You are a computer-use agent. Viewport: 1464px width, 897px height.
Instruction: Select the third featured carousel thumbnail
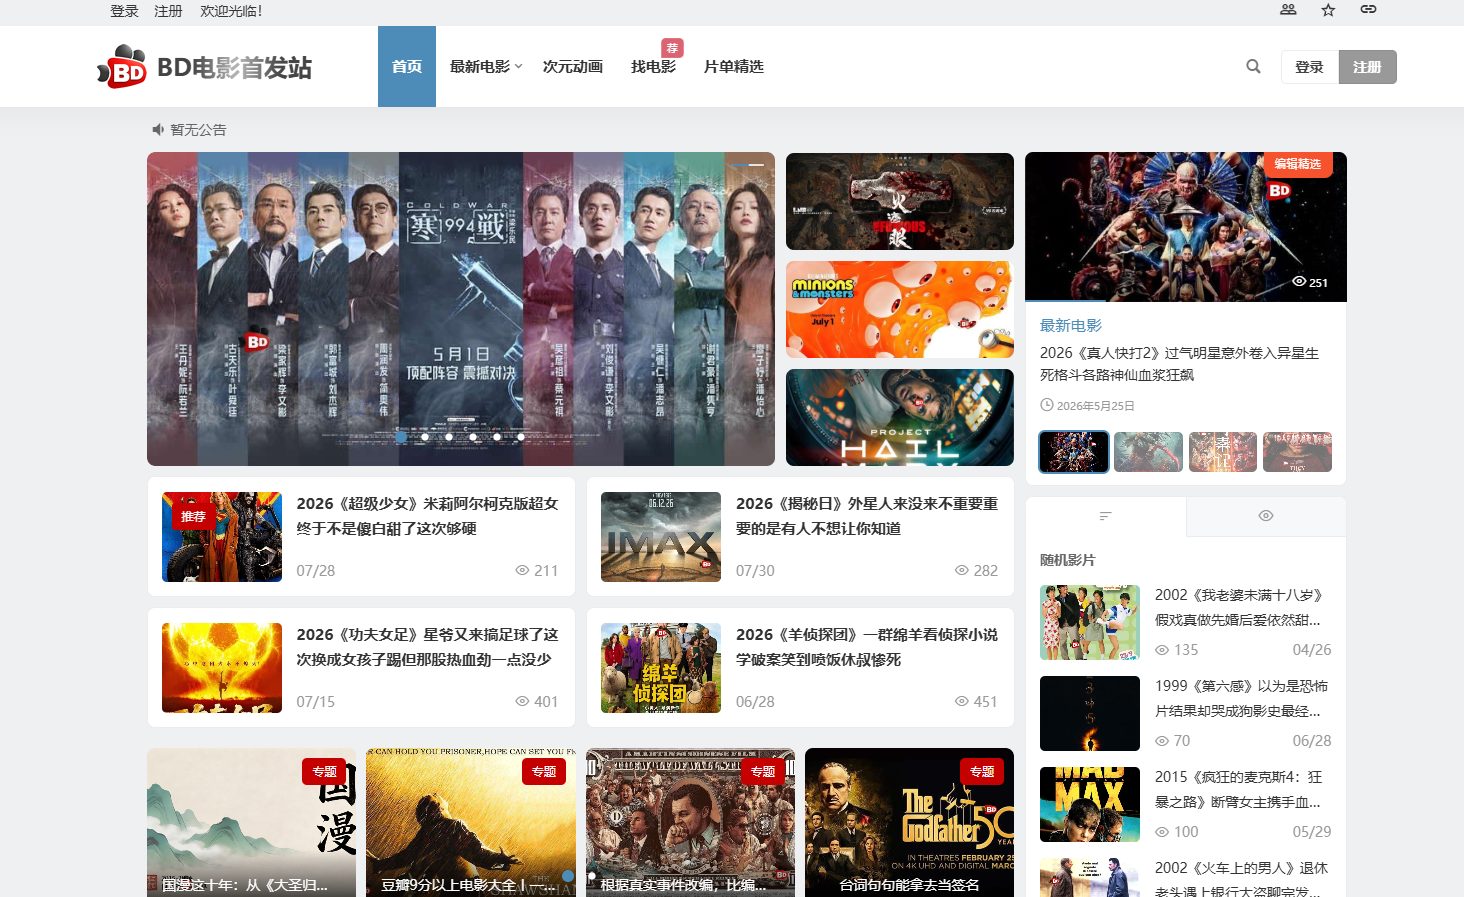[1223, 452]
